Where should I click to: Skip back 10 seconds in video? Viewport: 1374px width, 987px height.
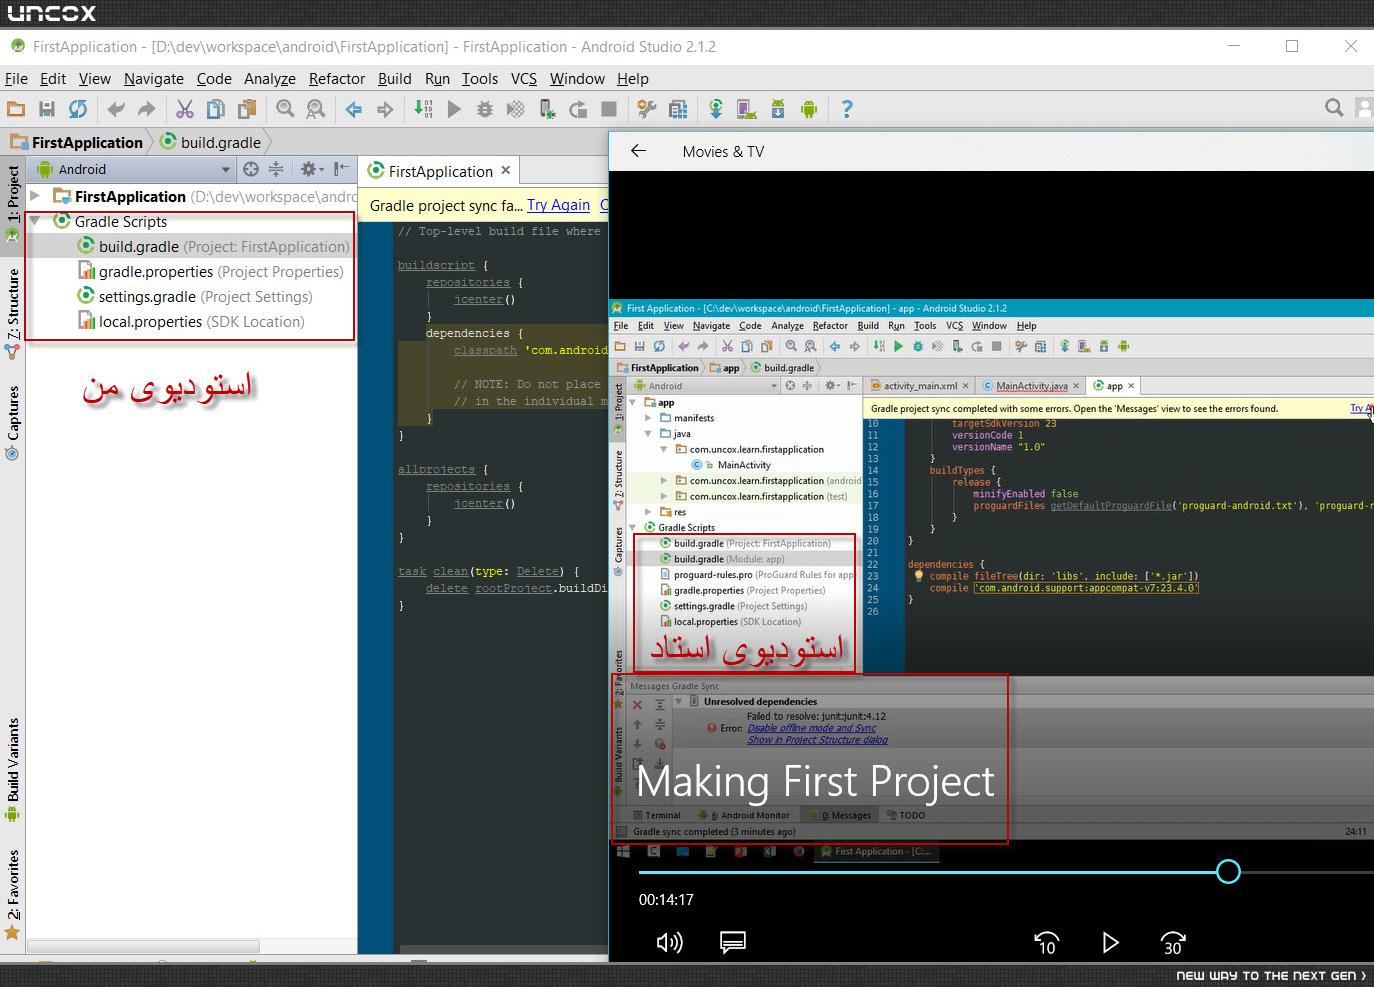(x=1046, y=942)
